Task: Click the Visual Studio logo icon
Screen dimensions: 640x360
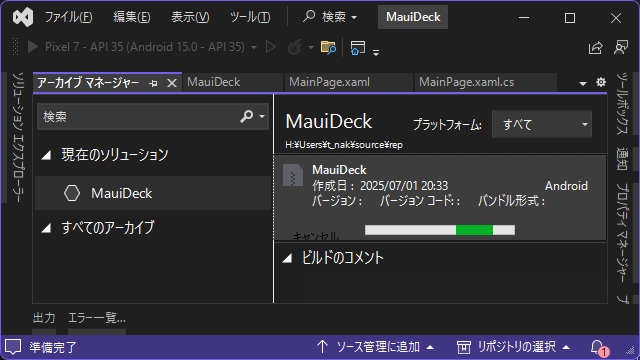Action: coord(23,18)
